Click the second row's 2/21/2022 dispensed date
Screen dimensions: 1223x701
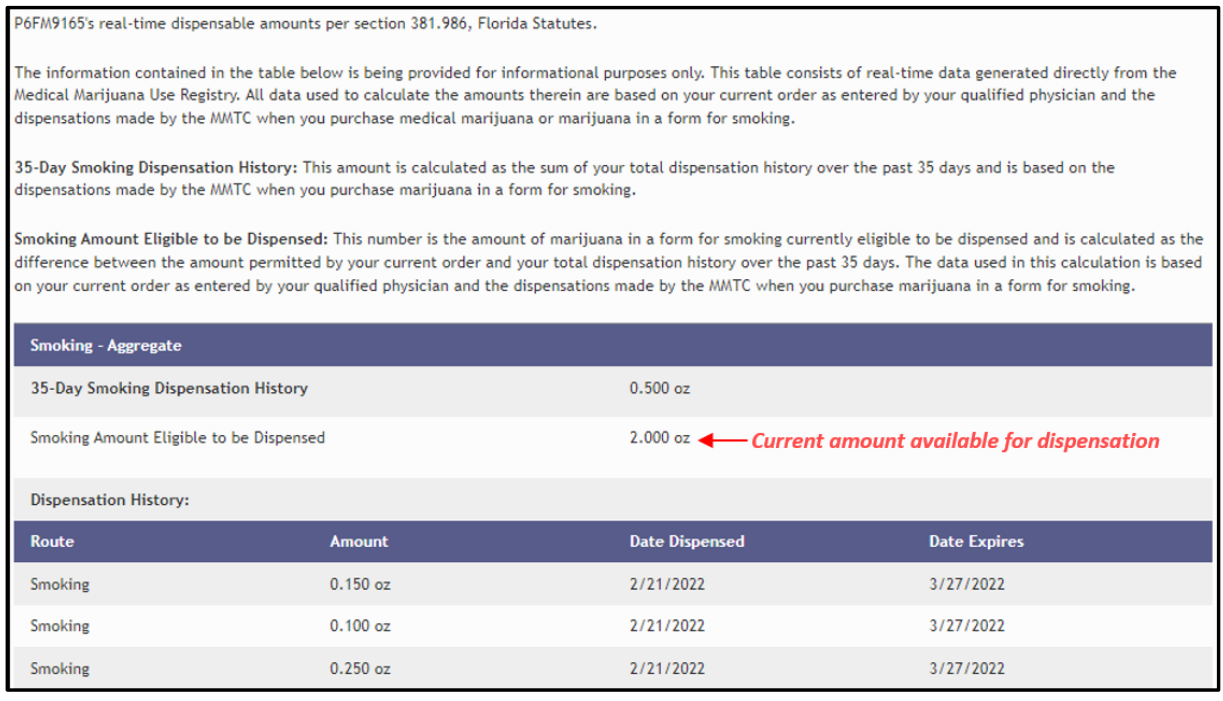point(667,626)
